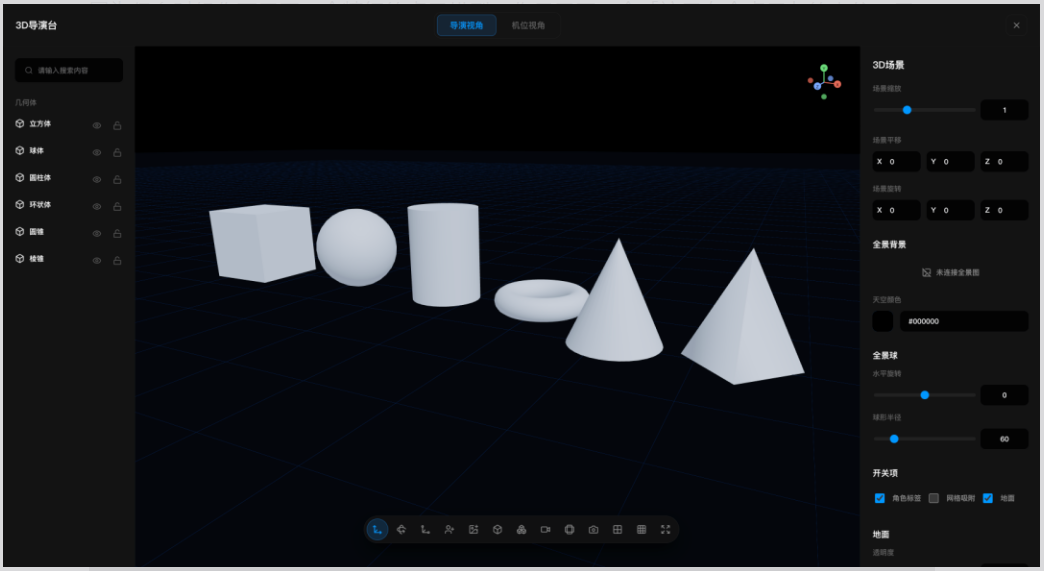
Task: Select 棱锥 in the geometry list
Action: tap(37, 258)
